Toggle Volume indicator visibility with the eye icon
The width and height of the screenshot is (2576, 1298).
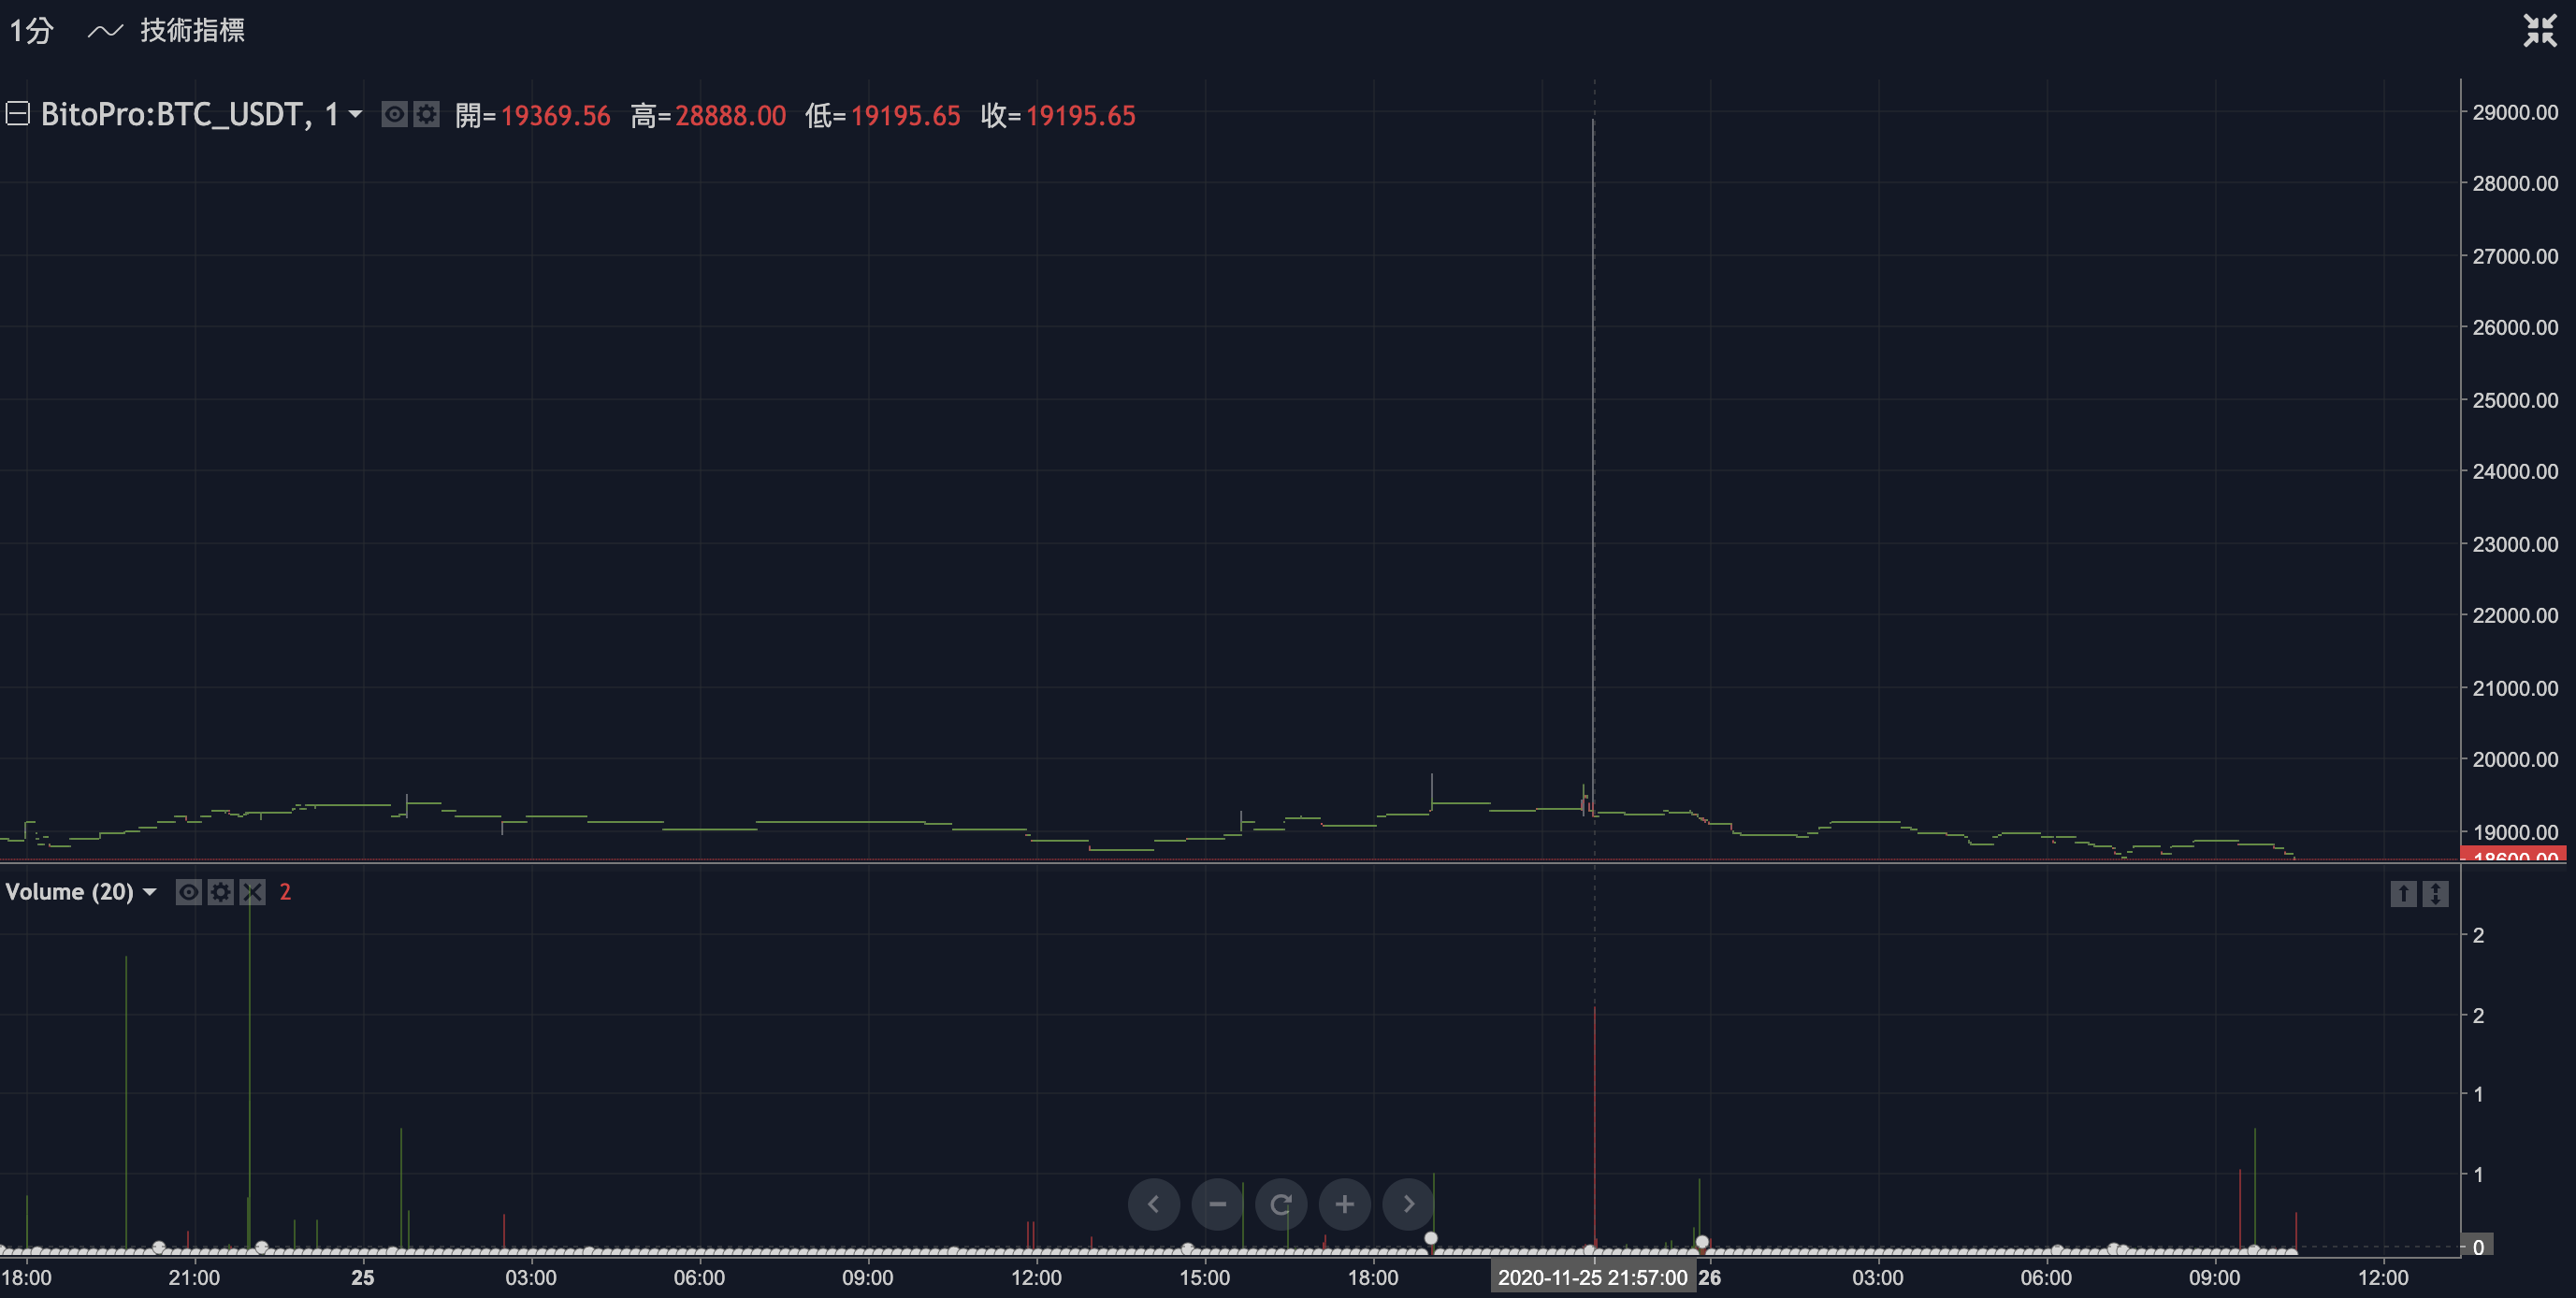tap(189, 892)
